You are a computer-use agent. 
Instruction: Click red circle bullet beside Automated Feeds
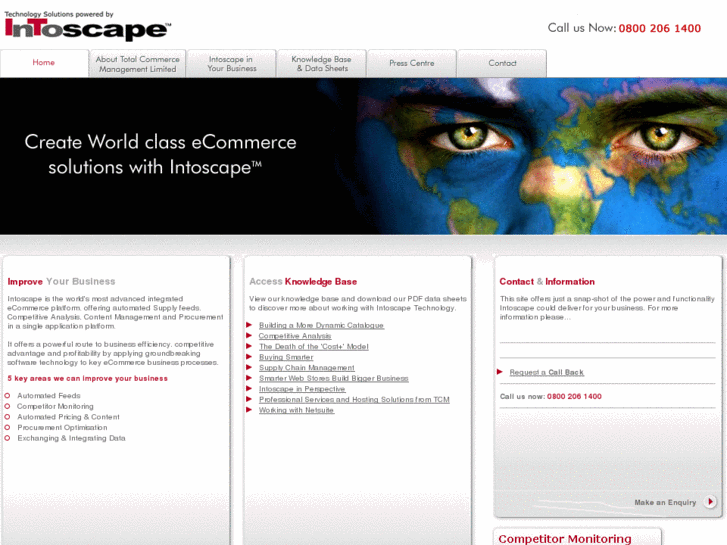[7, 396]
